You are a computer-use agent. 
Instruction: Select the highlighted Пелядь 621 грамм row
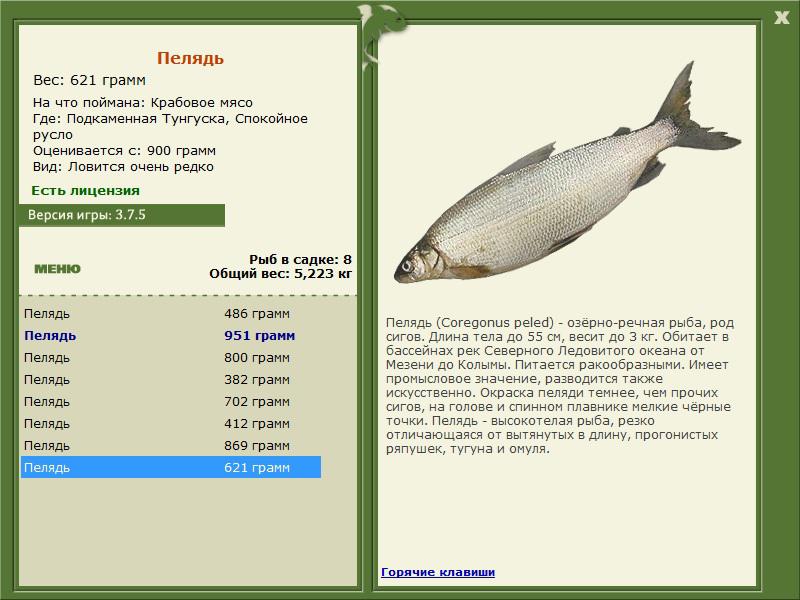click(x=171, y=467)
